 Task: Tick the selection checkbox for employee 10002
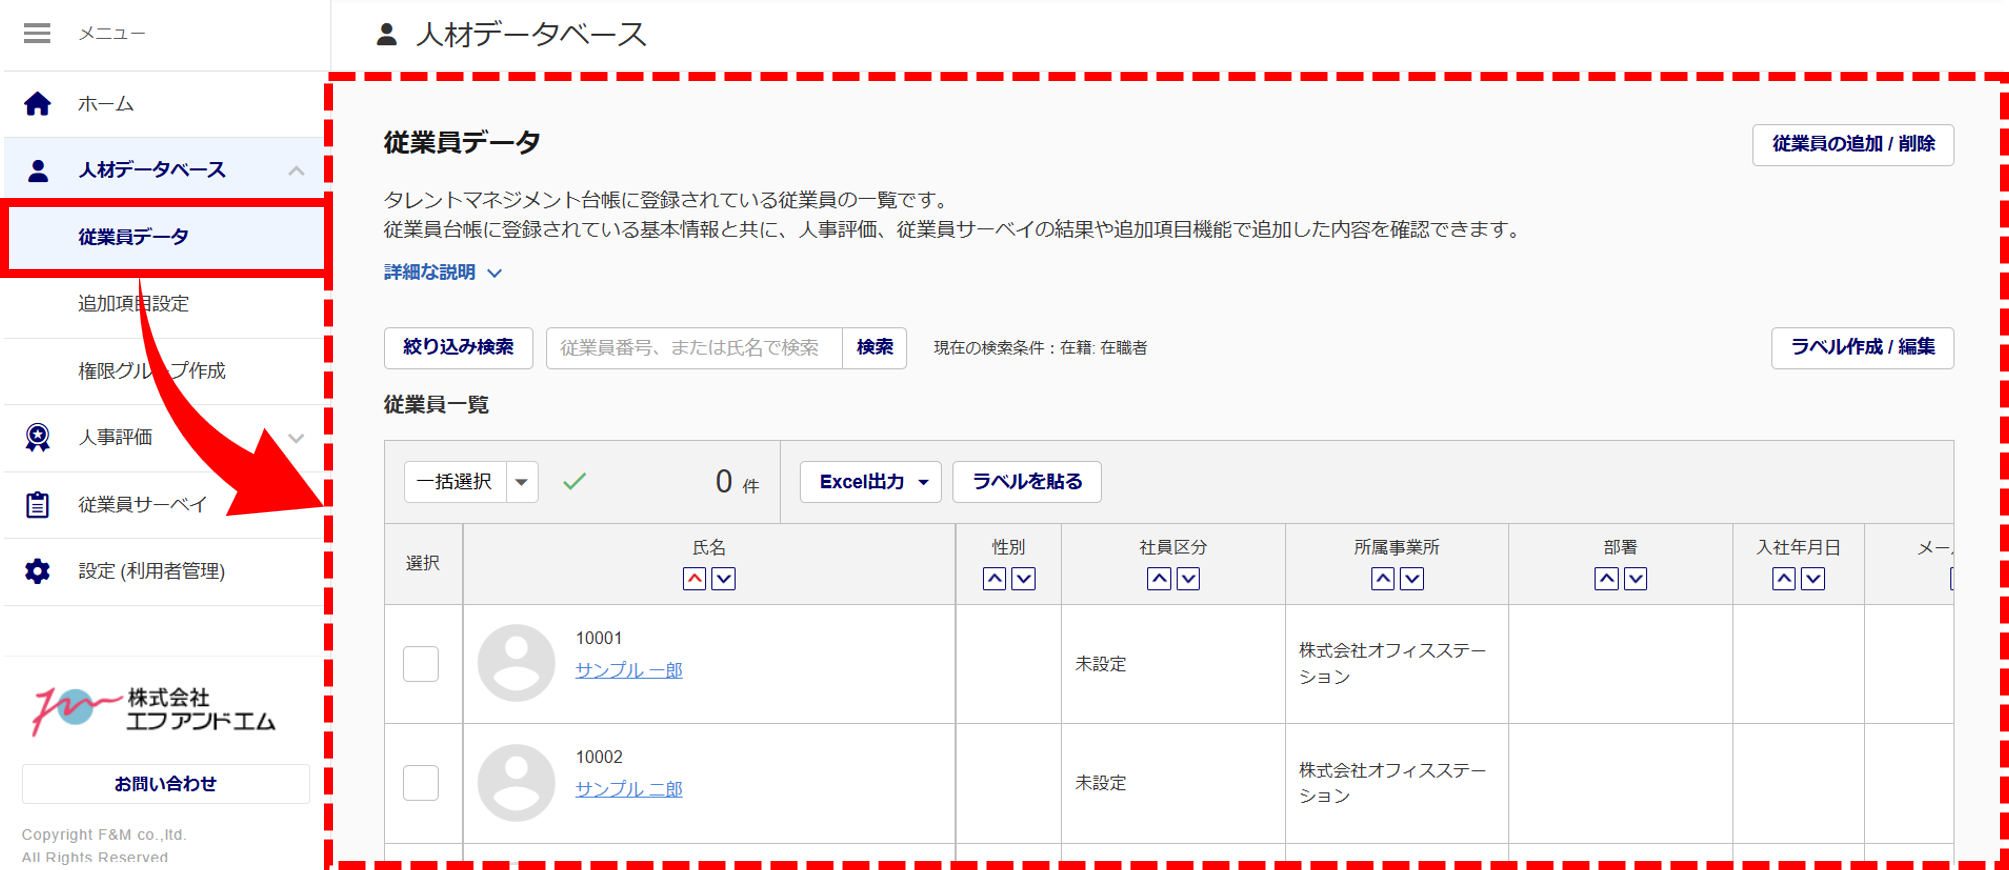pos(421,783)
